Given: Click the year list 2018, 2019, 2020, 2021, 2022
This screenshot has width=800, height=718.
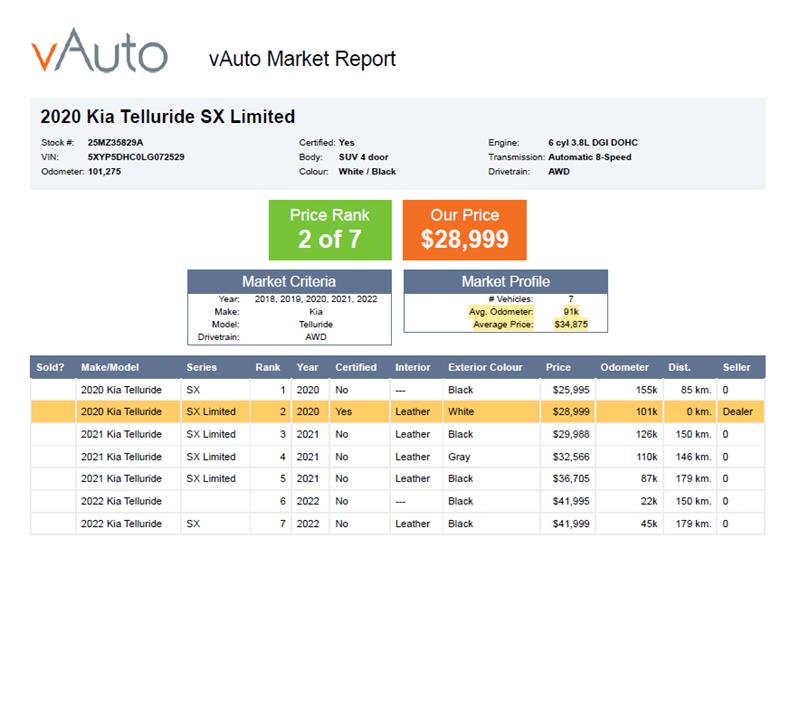Looking at the screenshot, I should pos(316,299).
